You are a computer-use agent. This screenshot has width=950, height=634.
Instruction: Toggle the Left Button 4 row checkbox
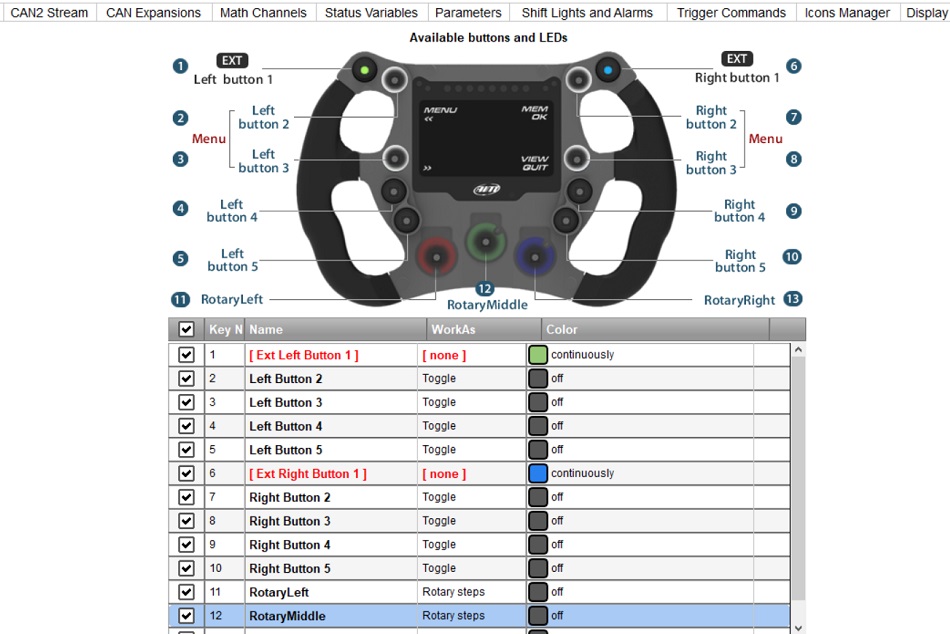coord(186,425)
